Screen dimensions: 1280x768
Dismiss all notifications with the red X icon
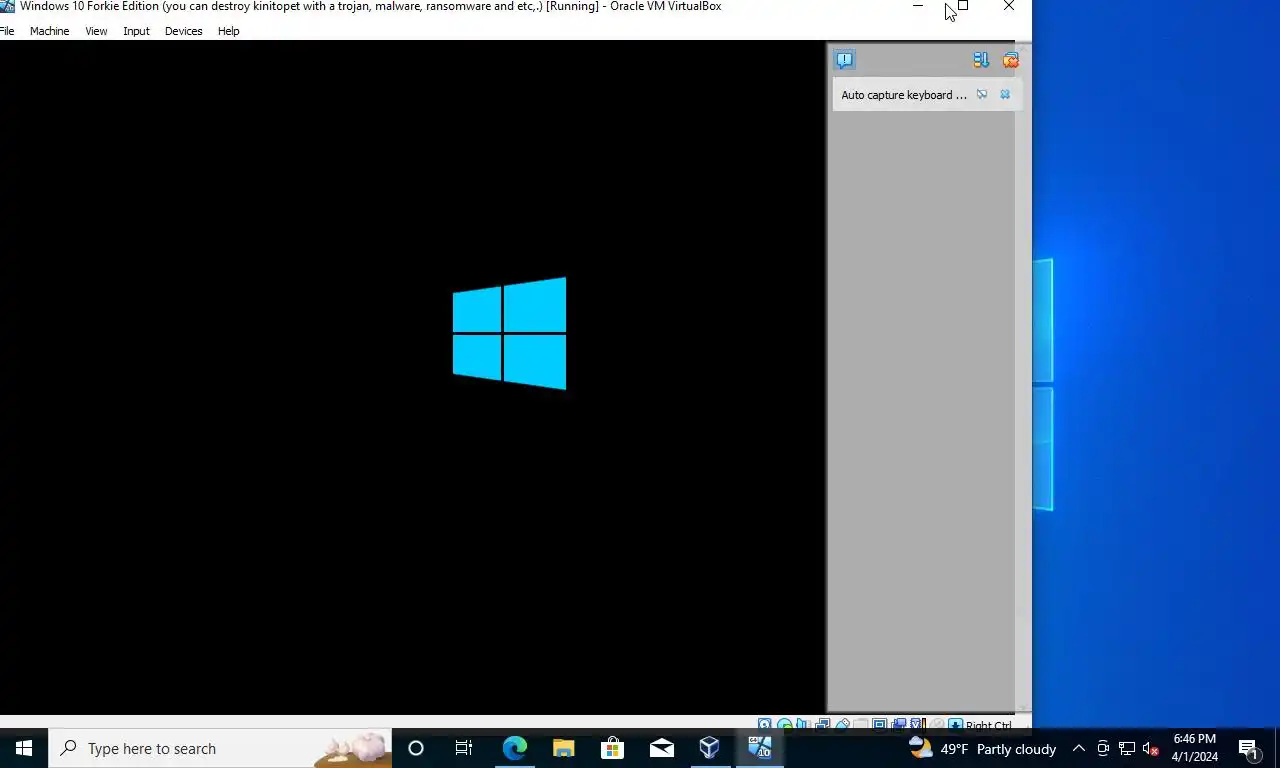(x=1010, y=60)
